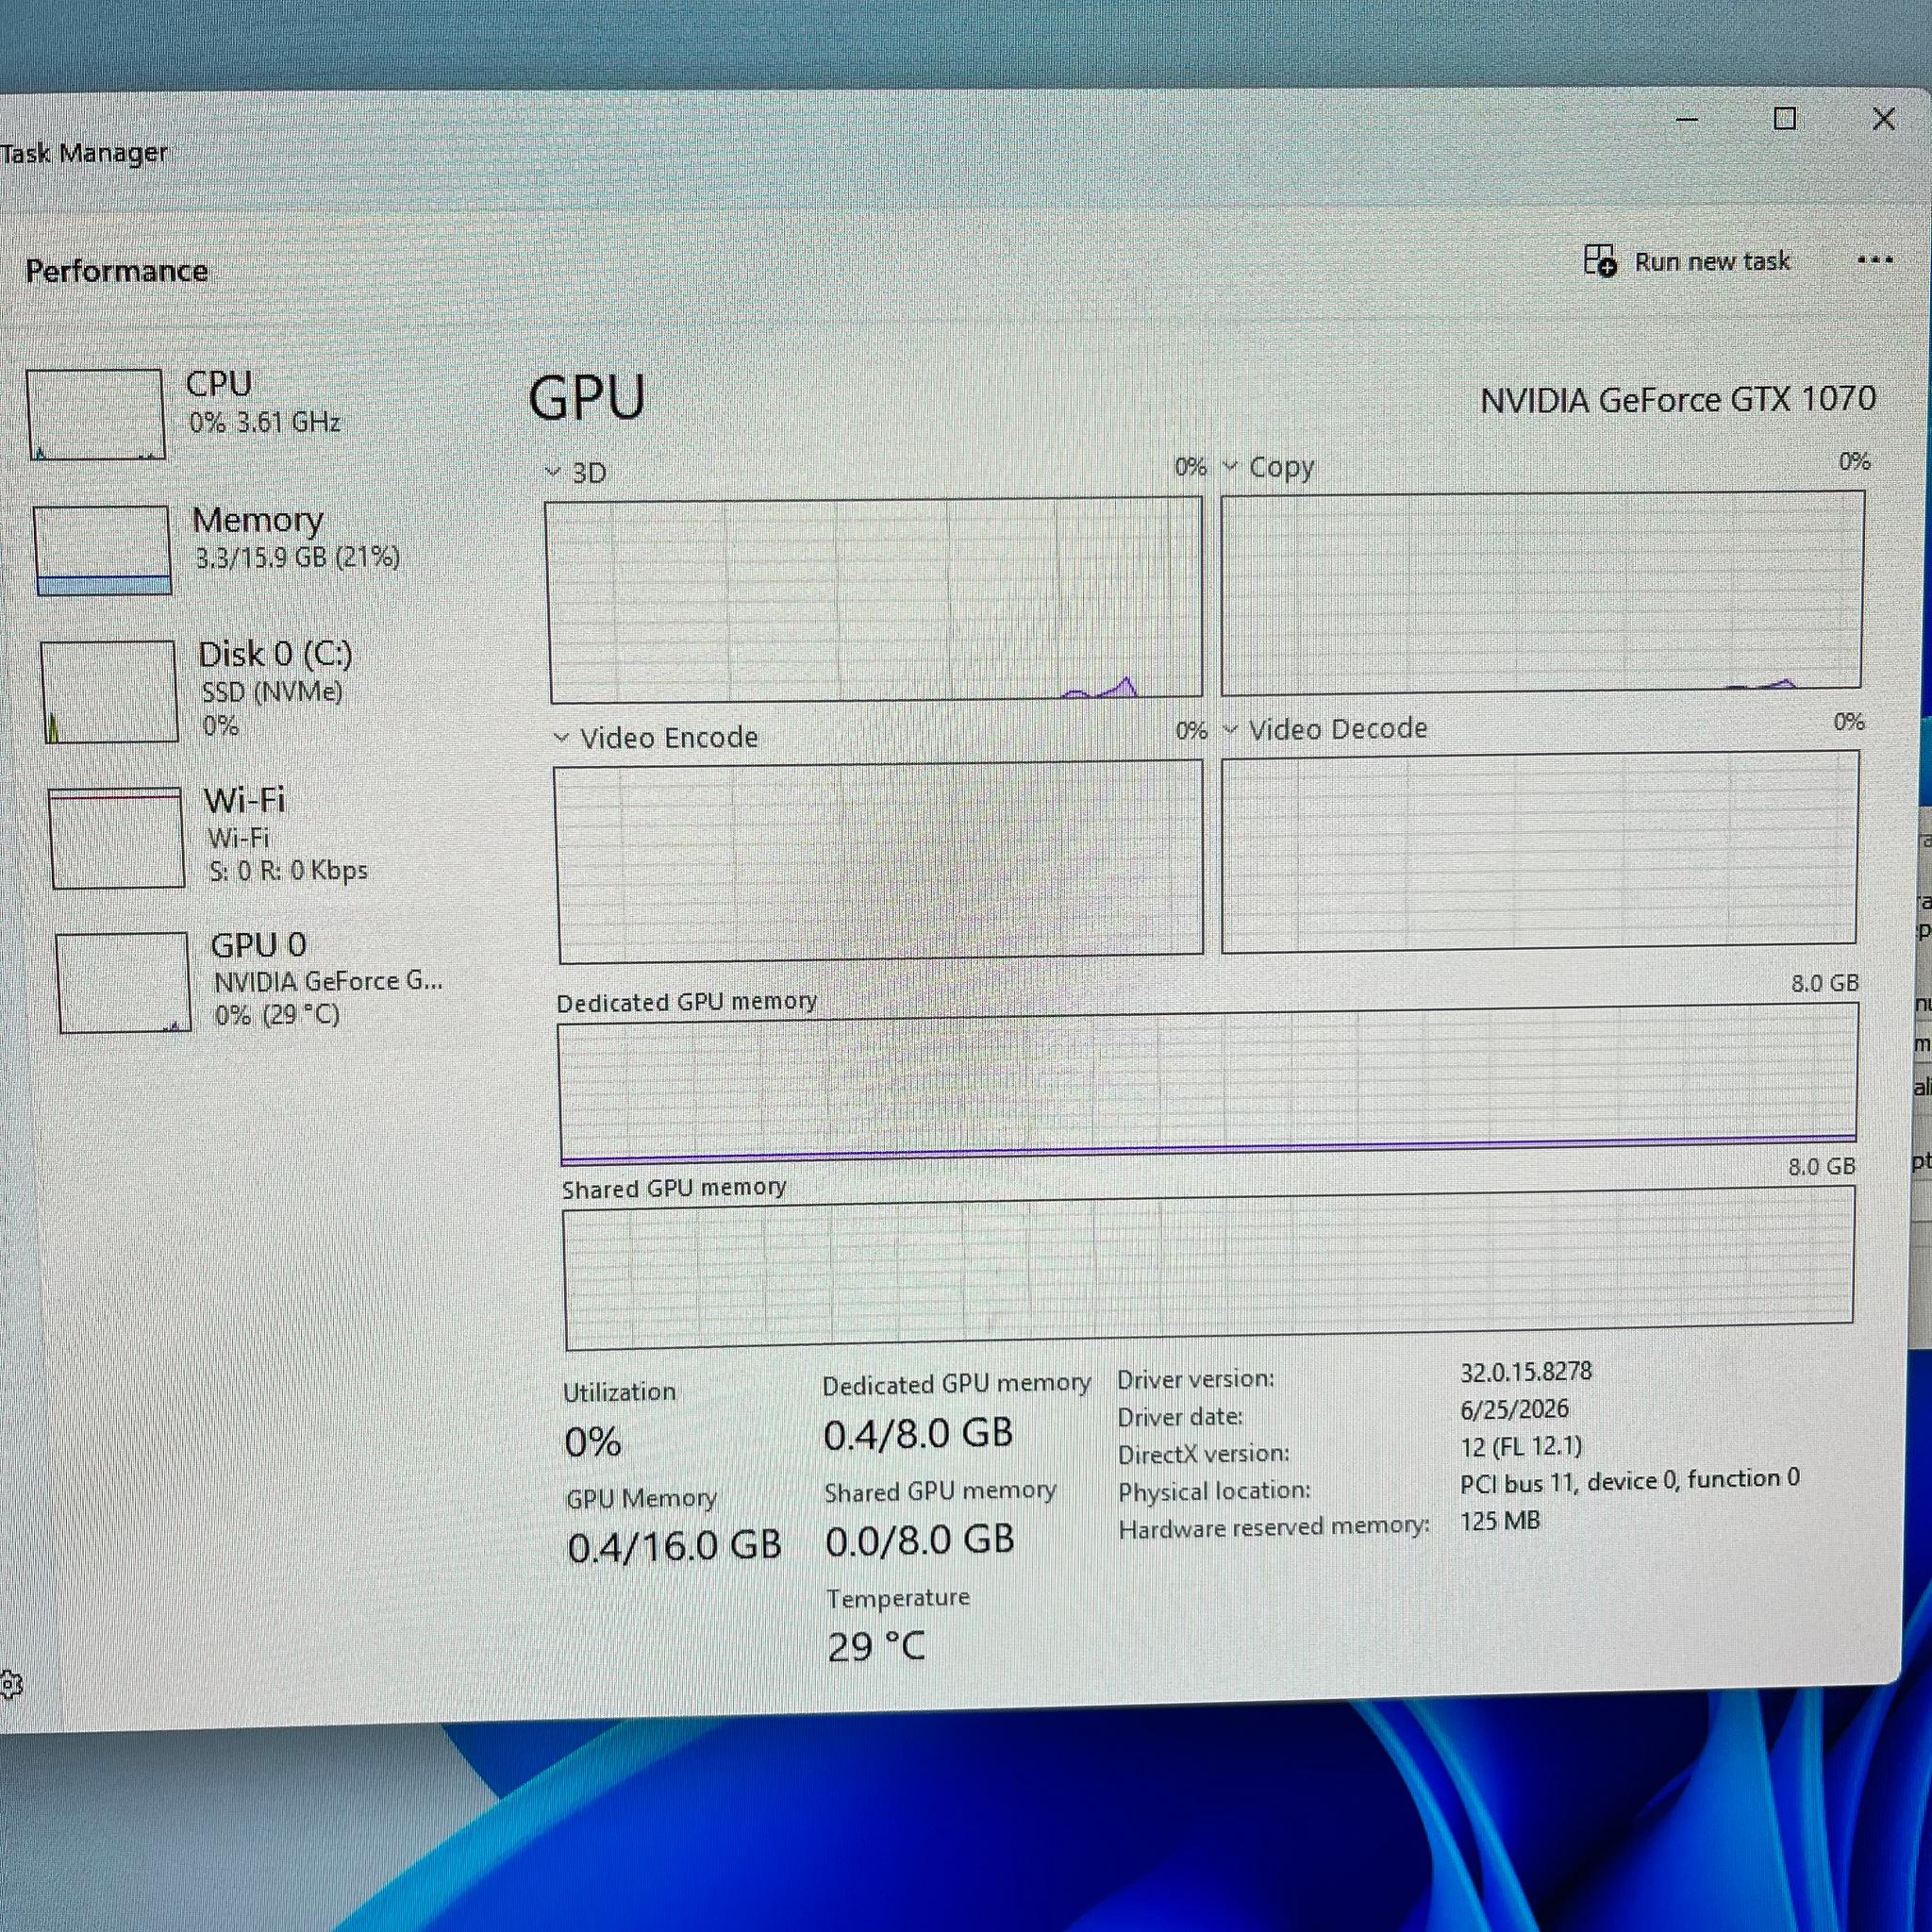The width and height of the screenshot is (1932, 1932).
Task: Click the 29 °C temperature reading
Action: point(876,1646)
